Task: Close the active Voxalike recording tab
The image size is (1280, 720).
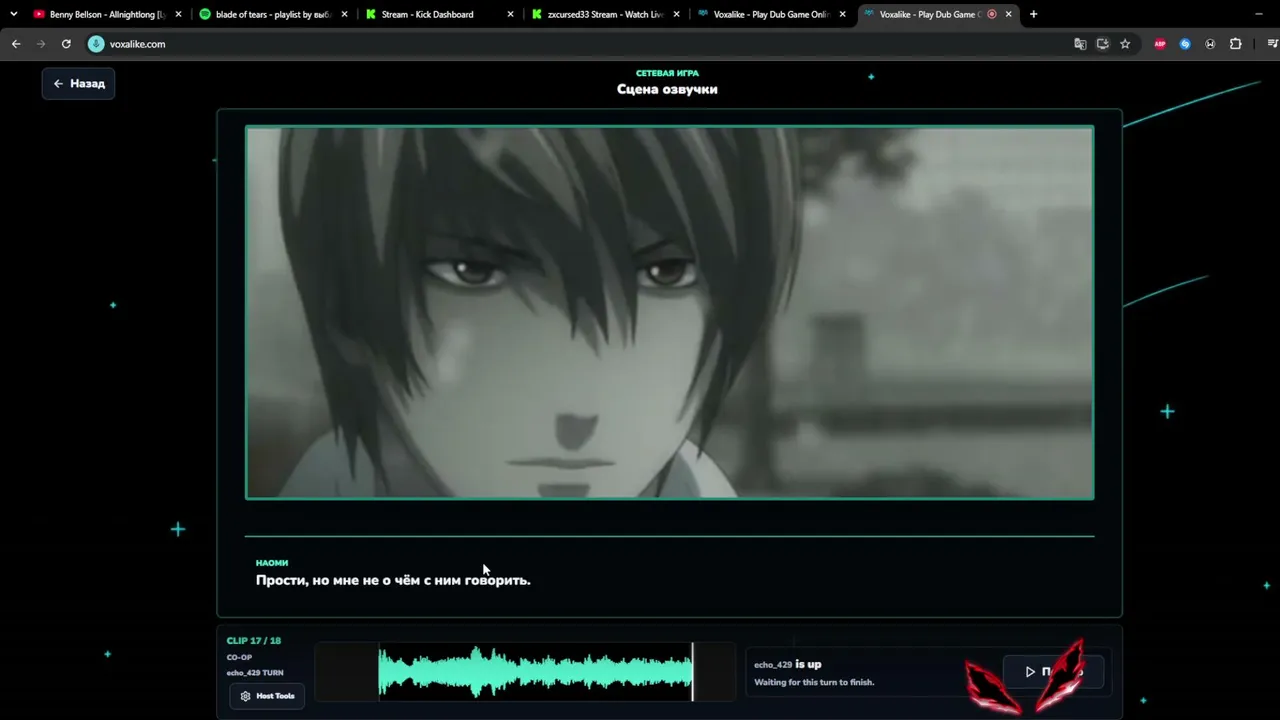Action: (x=1008, y=14)
